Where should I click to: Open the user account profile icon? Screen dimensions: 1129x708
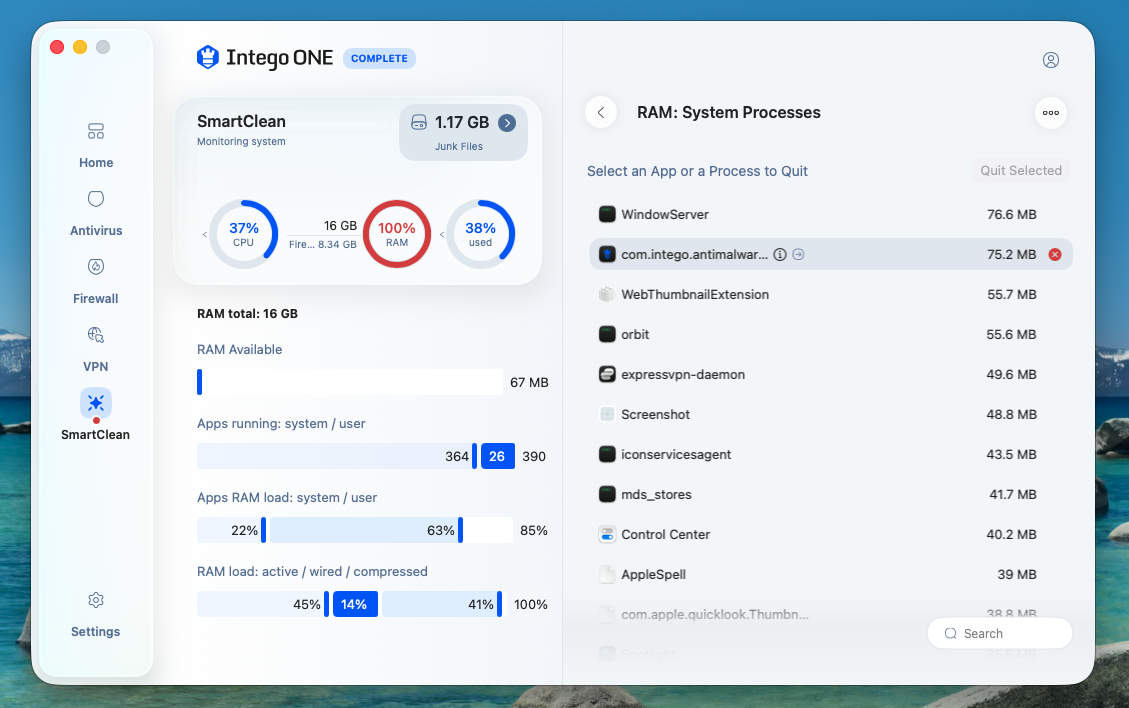[1051, 60]
